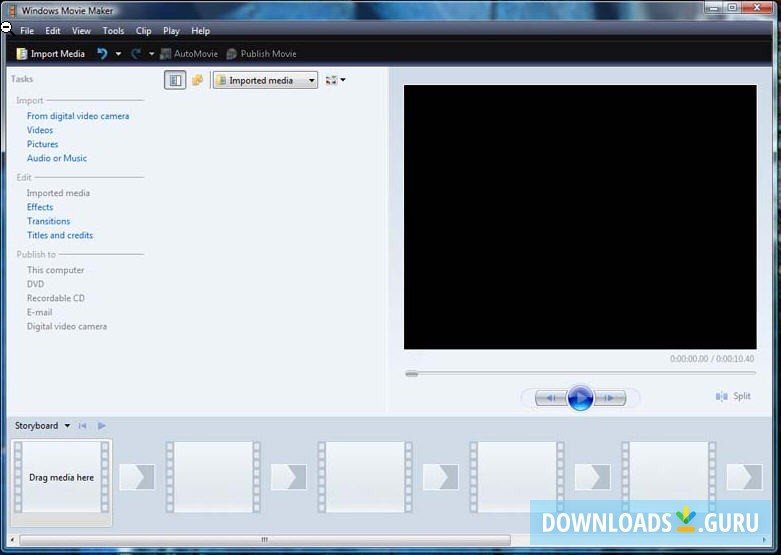Undo the last action
781x555 pixels.
(102, 54)
